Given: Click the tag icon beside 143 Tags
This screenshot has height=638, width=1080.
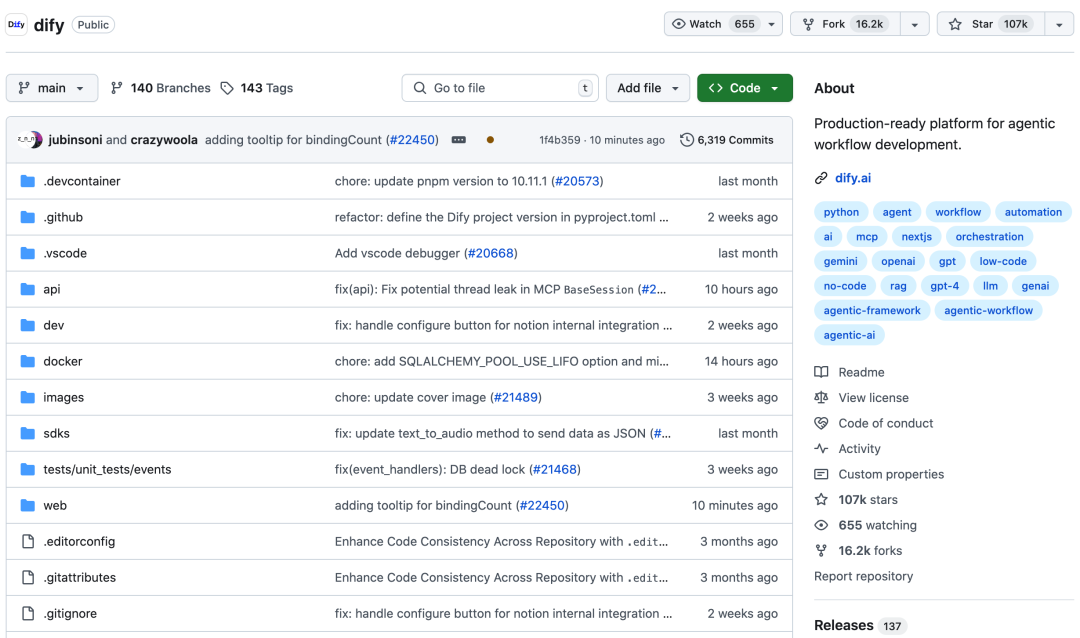Looking at the screenshot, I should pos(227,88).
